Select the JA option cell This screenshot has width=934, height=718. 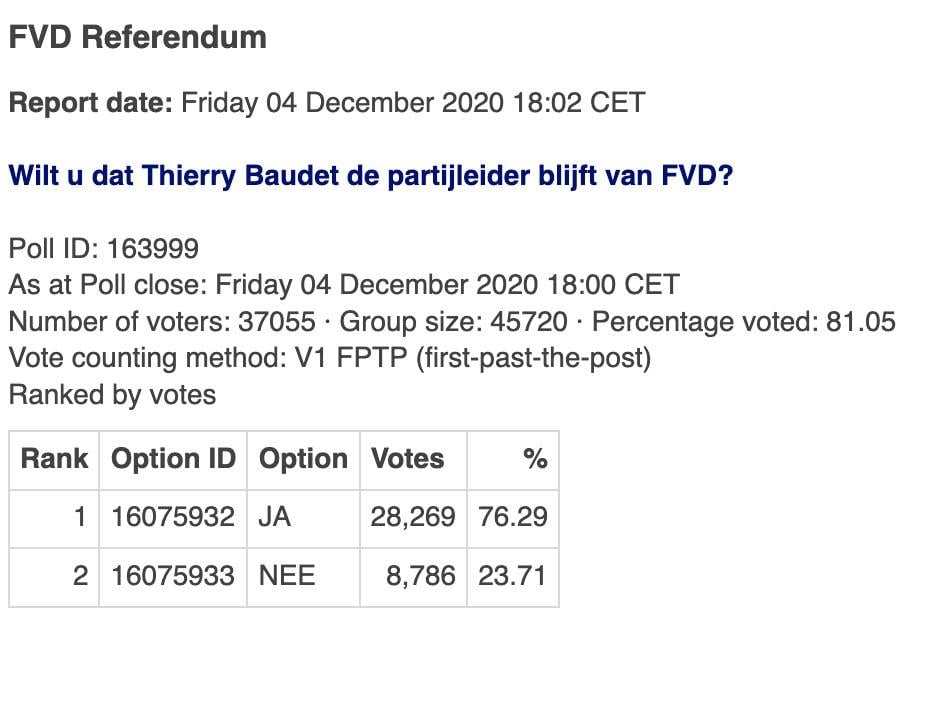[x=304, y=517]
